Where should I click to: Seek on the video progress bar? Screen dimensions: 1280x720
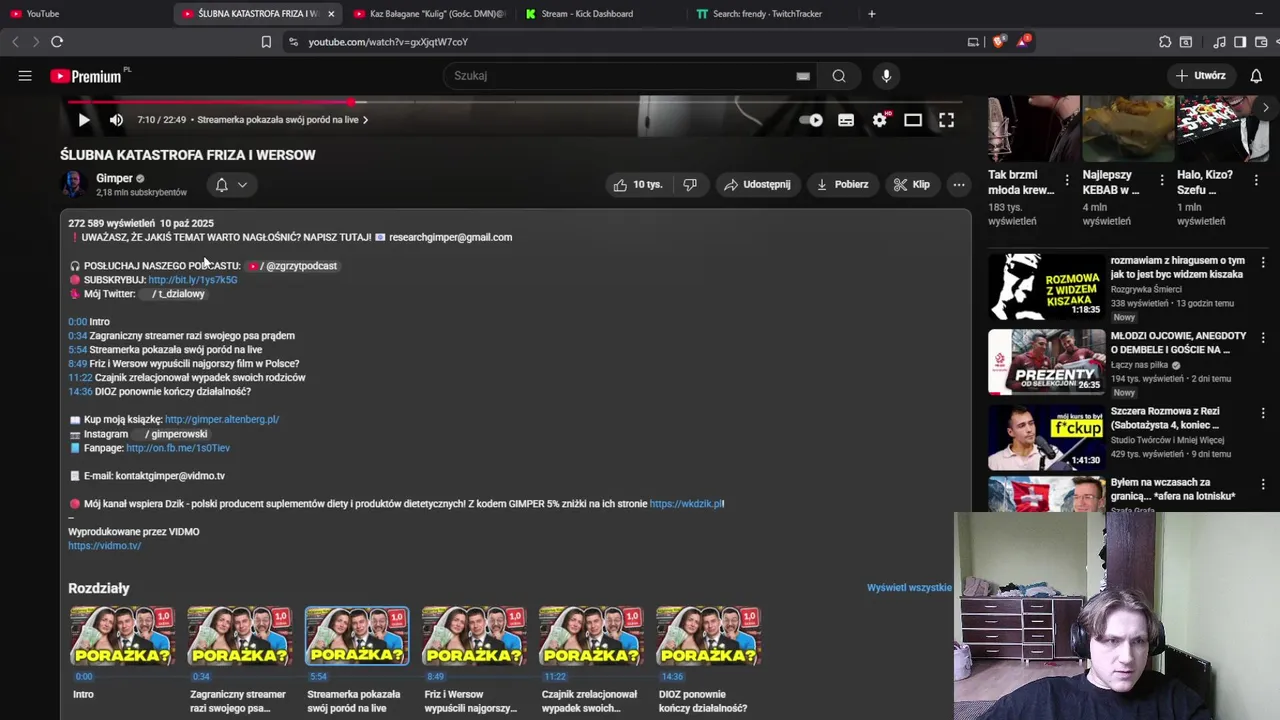point(515,102)
